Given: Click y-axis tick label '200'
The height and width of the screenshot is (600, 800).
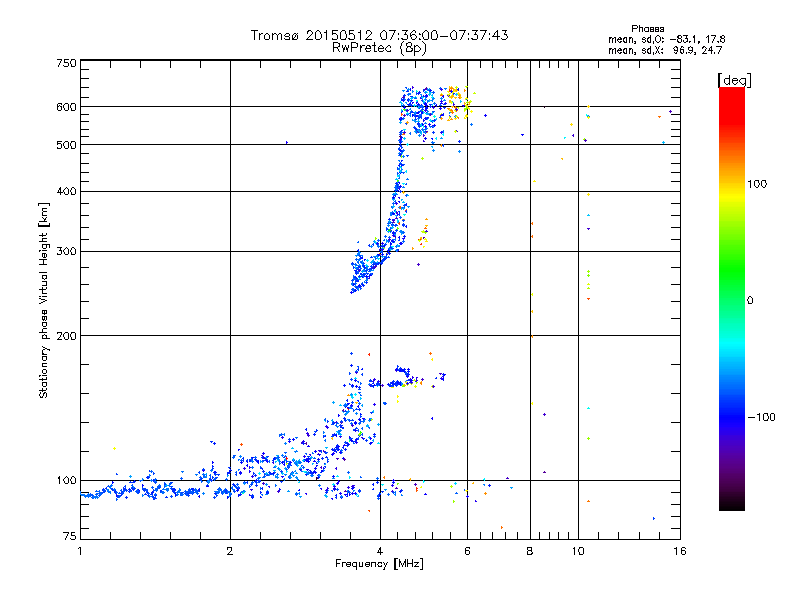Looking at the screenshot, I should click(66, 336).
